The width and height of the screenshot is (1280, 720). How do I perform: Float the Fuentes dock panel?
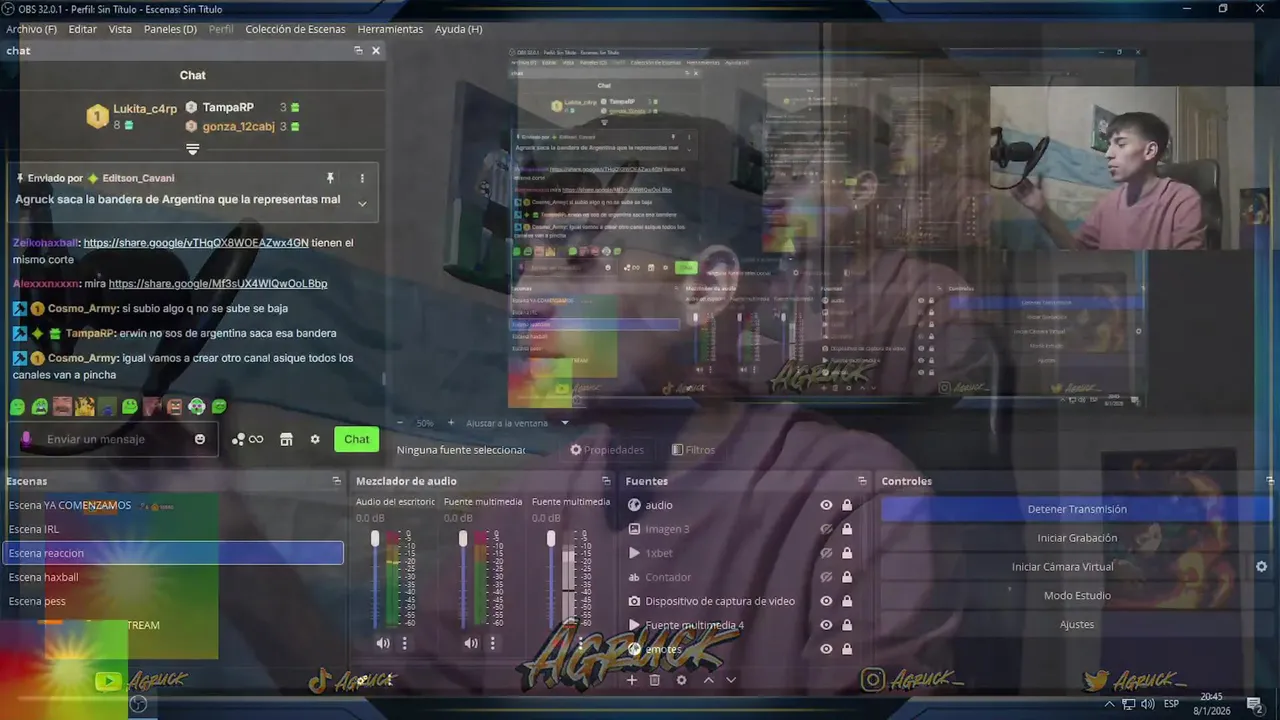pos(862,481)
